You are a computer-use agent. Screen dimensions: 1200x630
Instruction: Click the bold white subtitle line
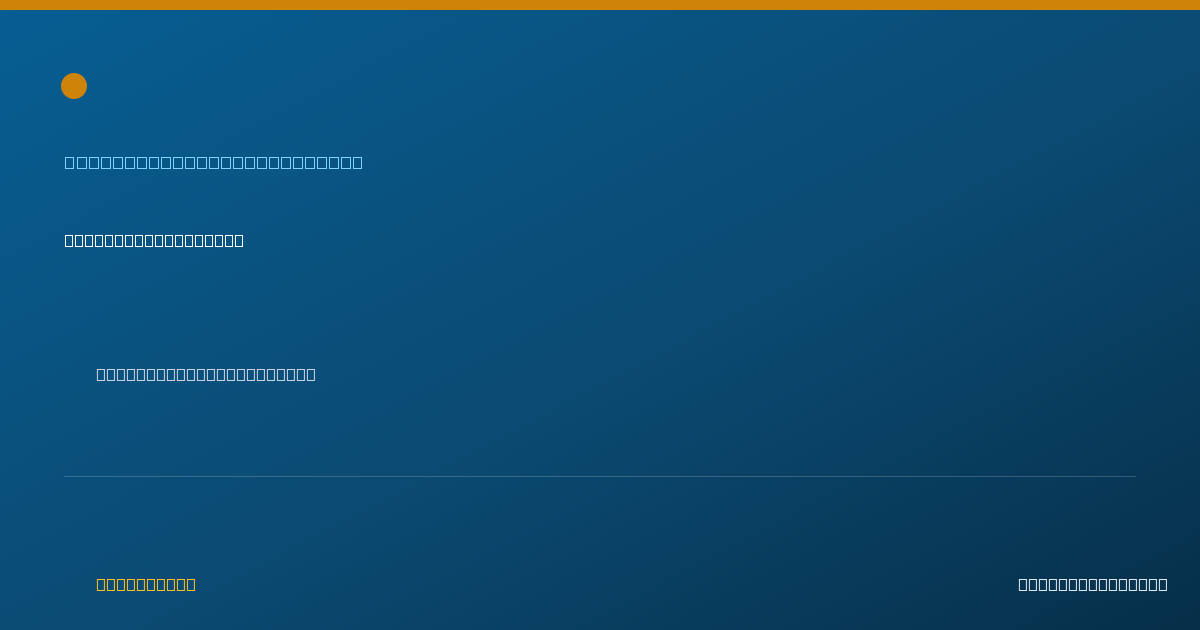(154, 240)
